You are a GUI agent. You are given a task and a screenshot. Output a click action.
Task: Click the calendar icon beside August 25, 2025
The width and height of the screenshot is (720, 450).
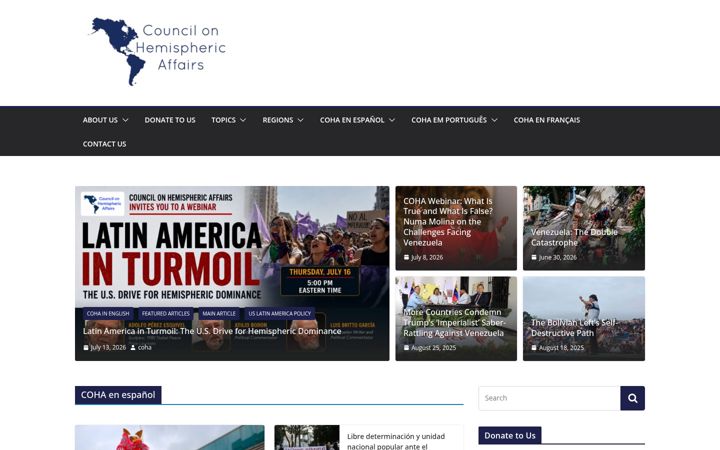(406, 348)
